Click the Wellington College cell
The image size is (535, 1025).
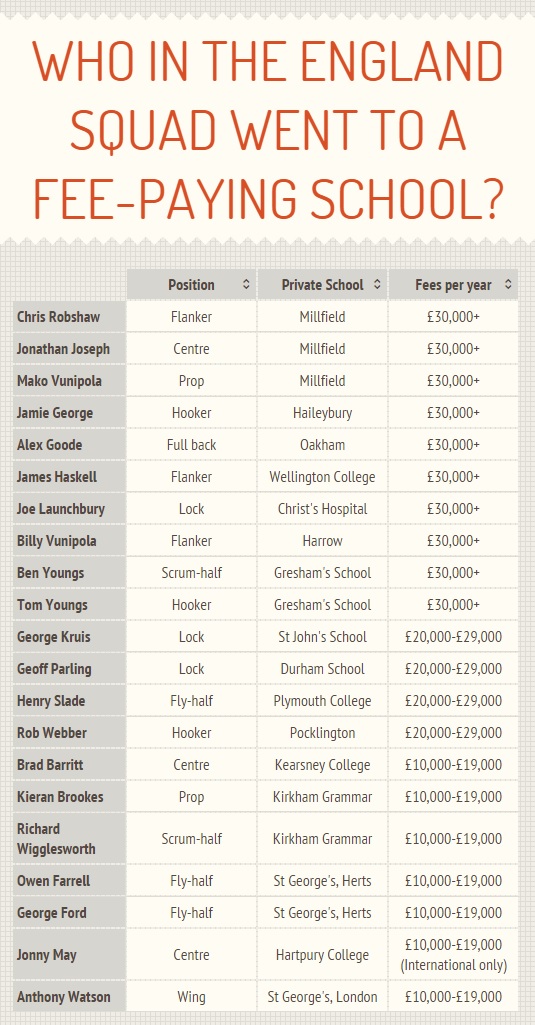(x=322, y=477)
